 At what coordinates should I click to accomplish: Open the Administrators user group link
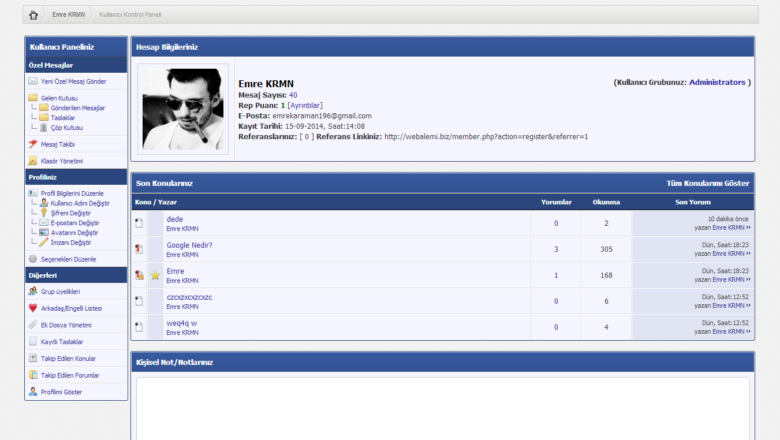(717, 82)
